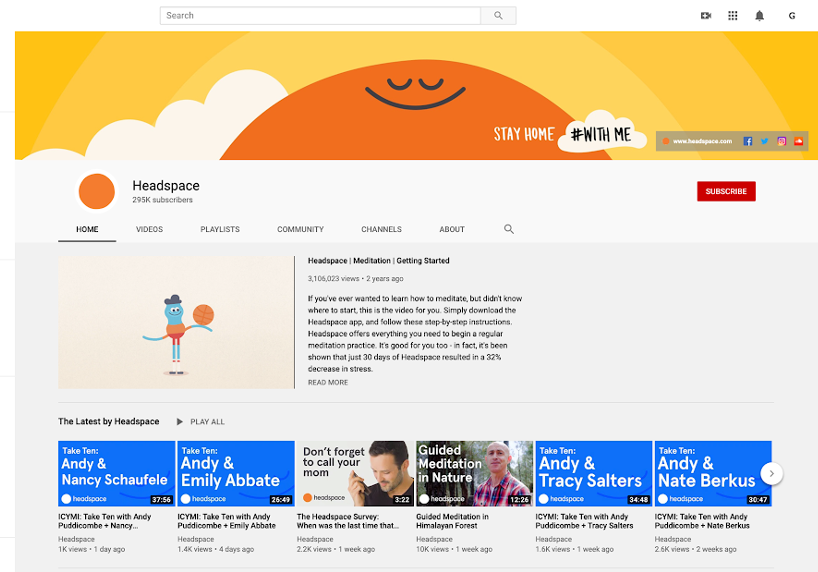Open title Take Ten + Emily Abbate

[x=226, y=521]
